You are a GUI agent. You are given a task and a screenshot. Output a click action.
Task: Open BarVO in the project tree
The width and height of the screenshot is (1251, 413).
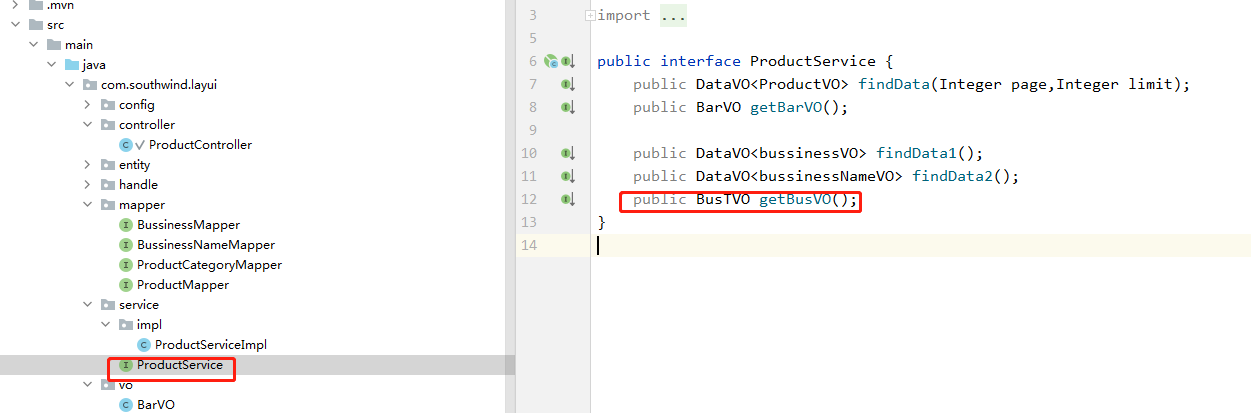[x=156, y=405]
